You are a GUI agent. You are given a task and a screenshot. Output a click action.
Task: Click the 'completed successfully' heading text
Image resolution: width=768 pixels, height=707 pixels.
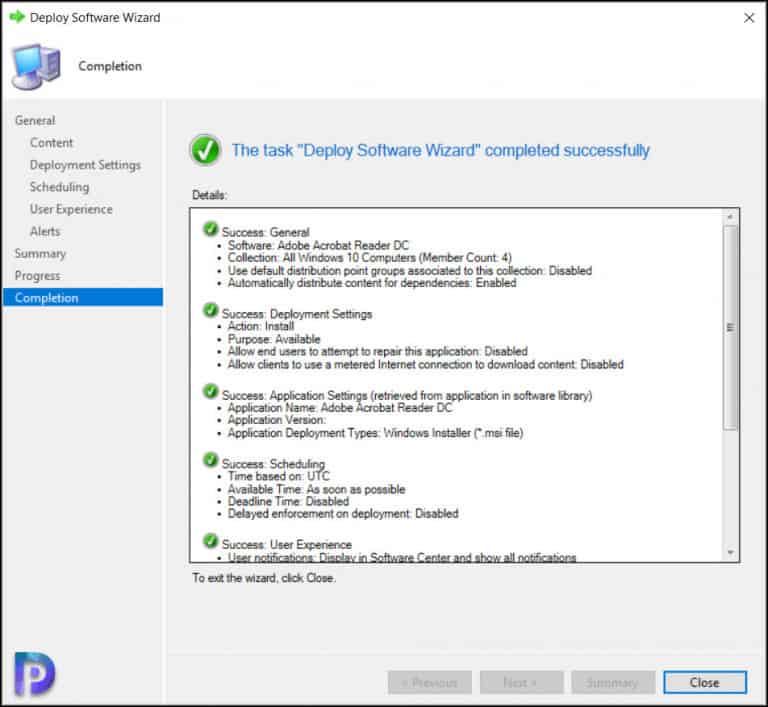click(441, 150)
